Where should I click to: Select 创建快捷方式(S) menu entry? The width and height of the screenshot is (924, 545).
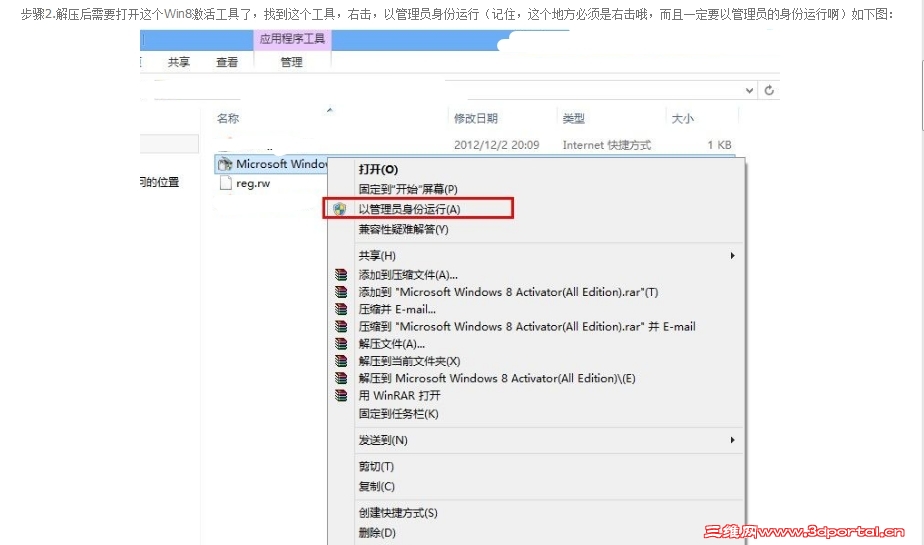click(398, 513)
